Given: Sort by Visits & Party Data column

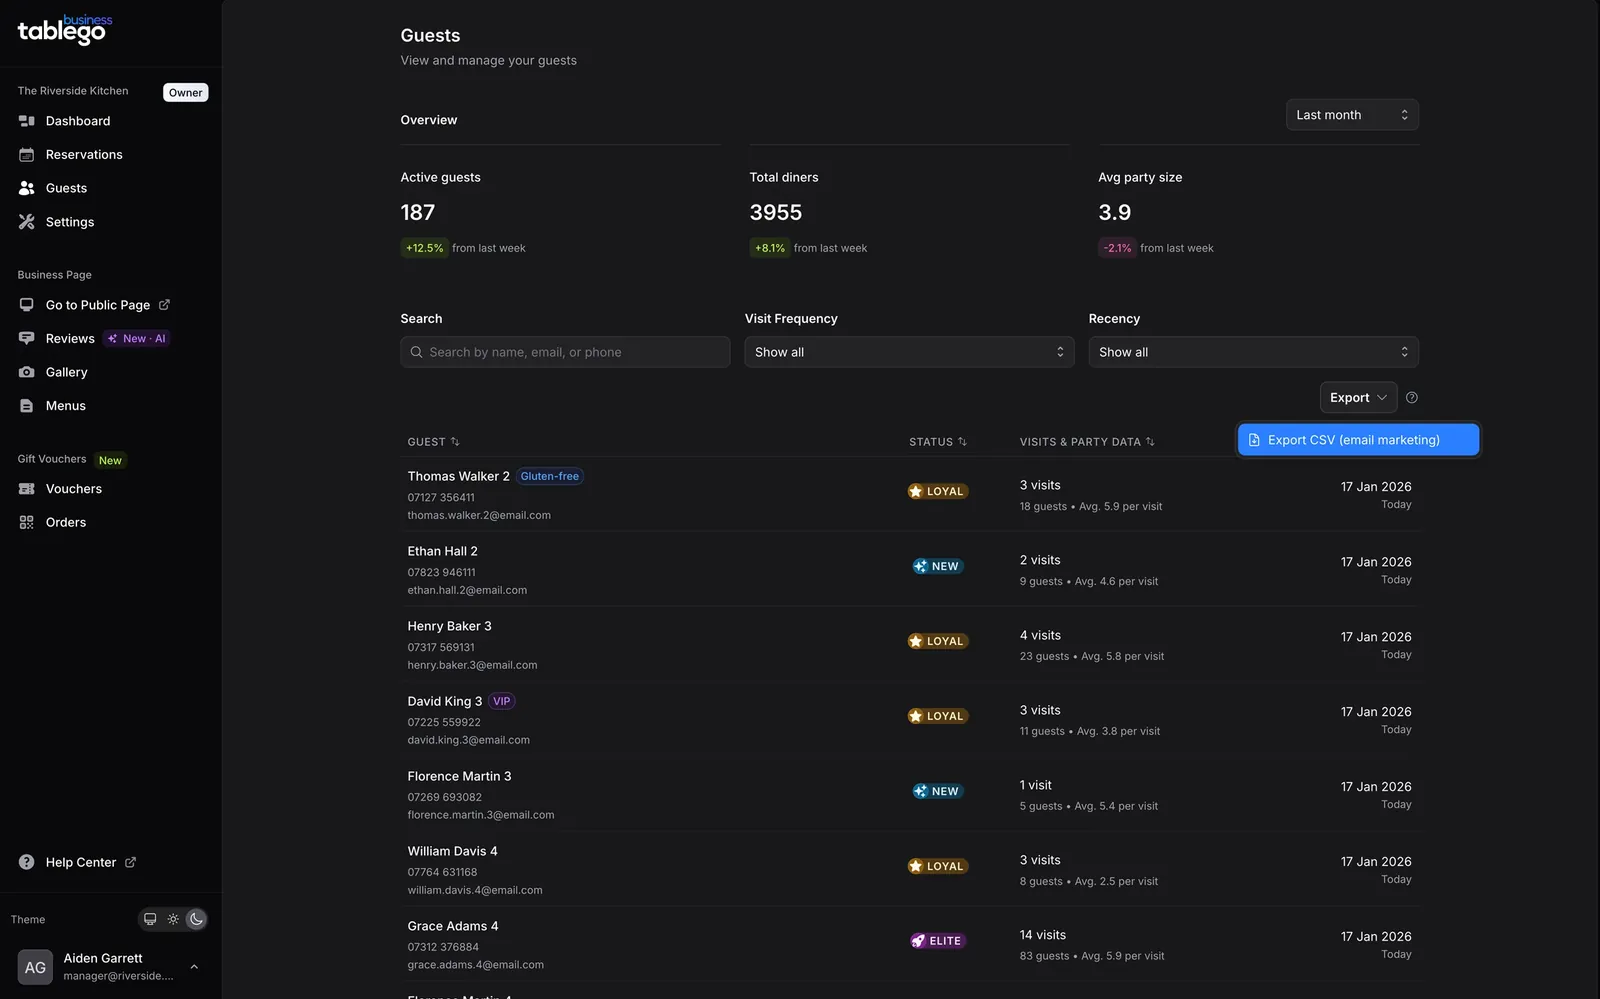Looking at the screenshot, I should tap(1087, 442).
